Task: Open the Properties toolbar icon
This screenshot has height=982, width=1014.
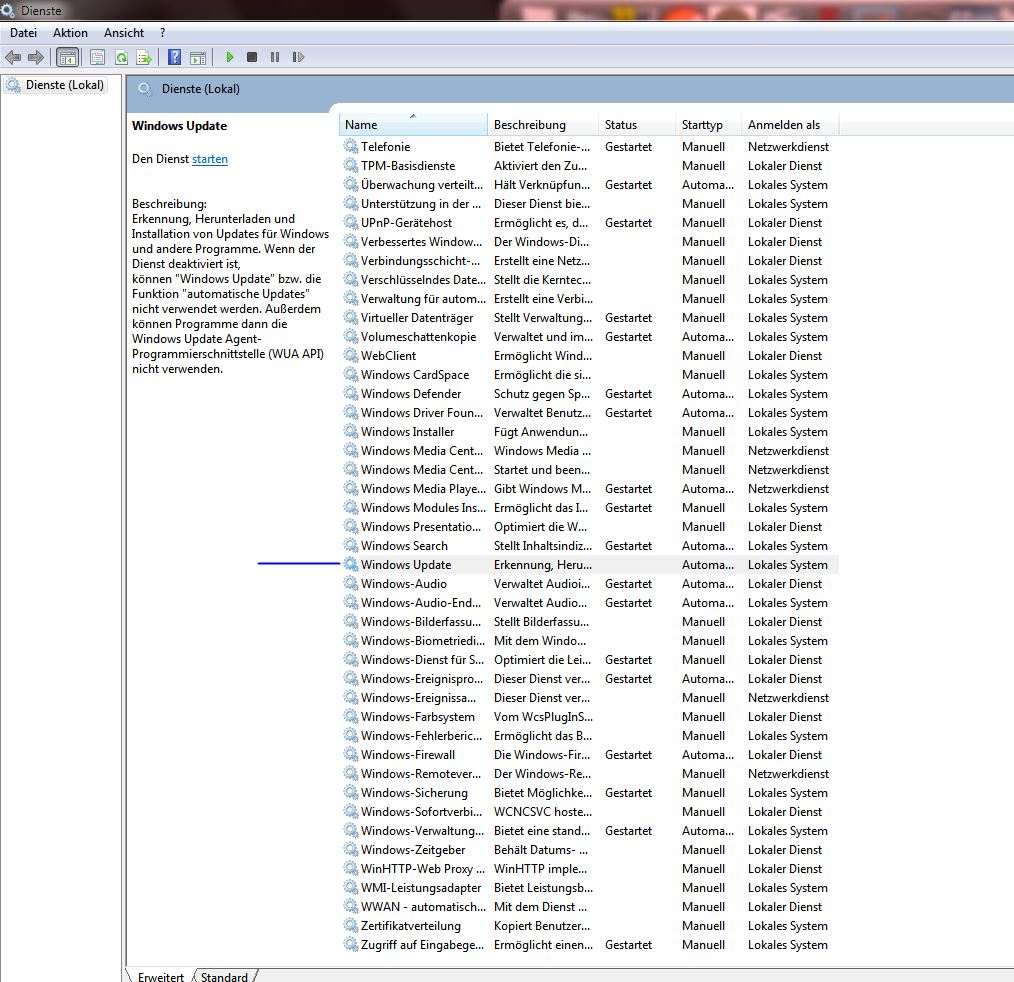Action: 98,58
